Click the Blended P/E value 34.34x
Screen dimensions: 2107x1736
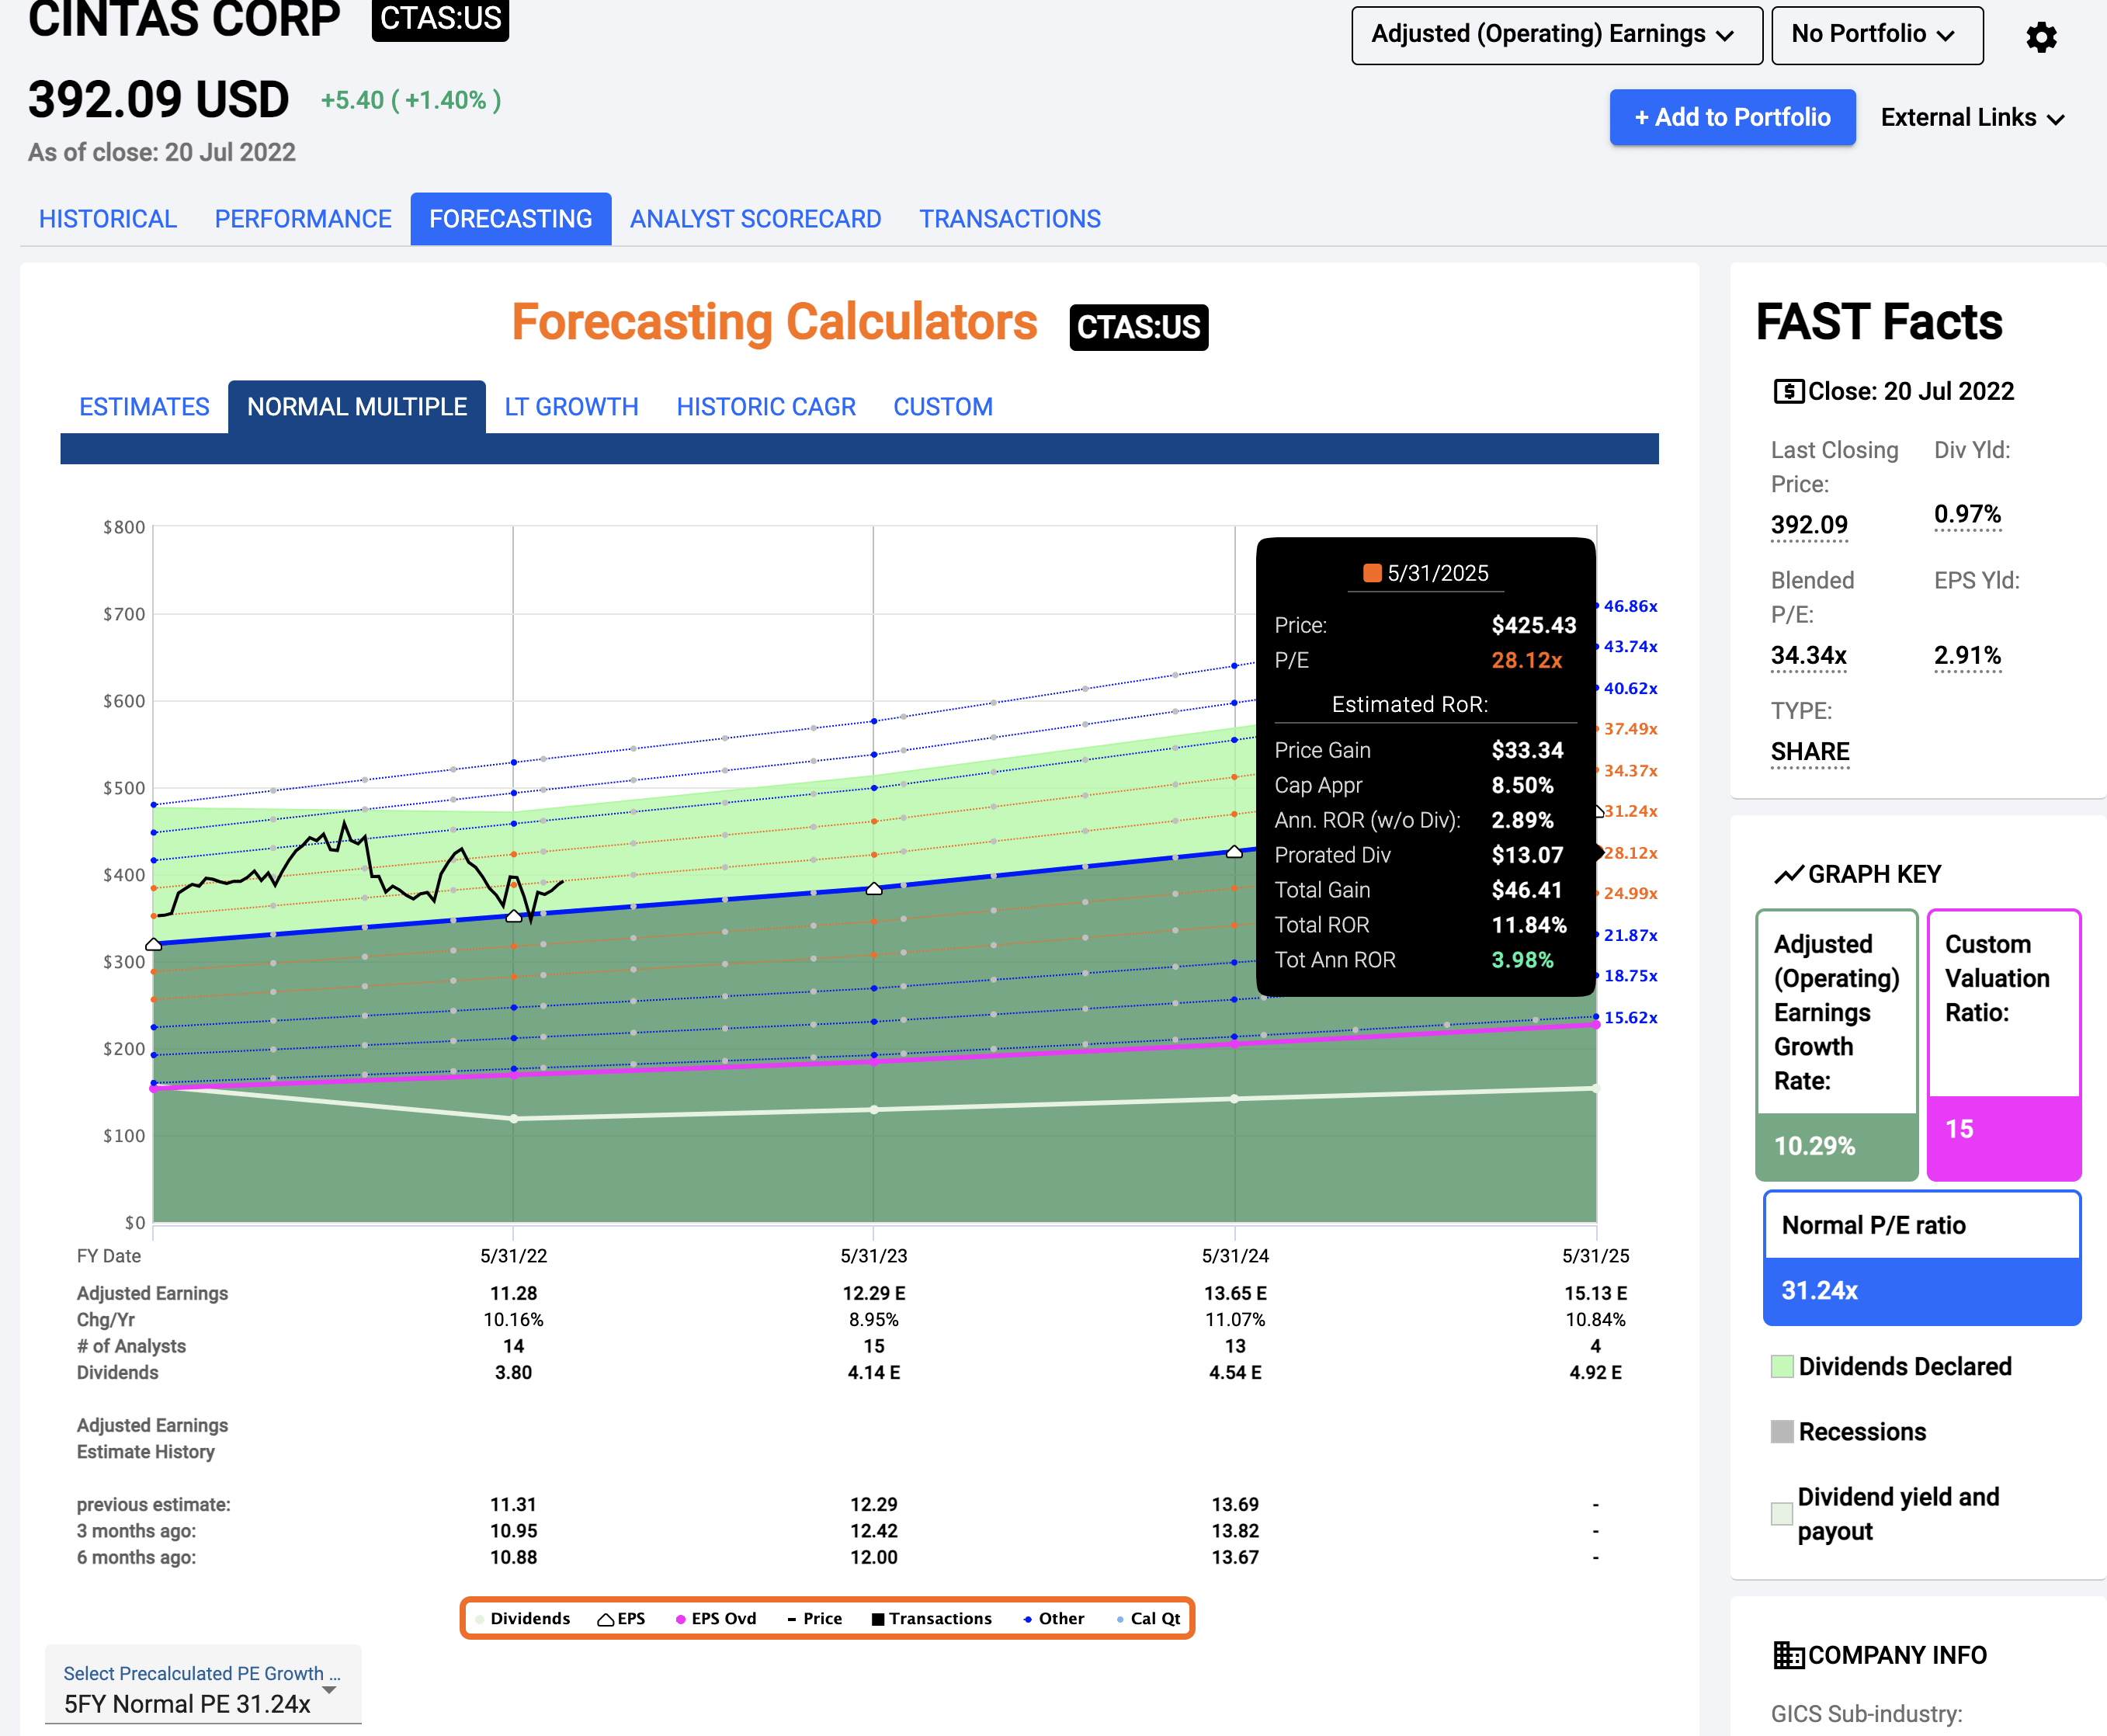tap(1809, 656)
